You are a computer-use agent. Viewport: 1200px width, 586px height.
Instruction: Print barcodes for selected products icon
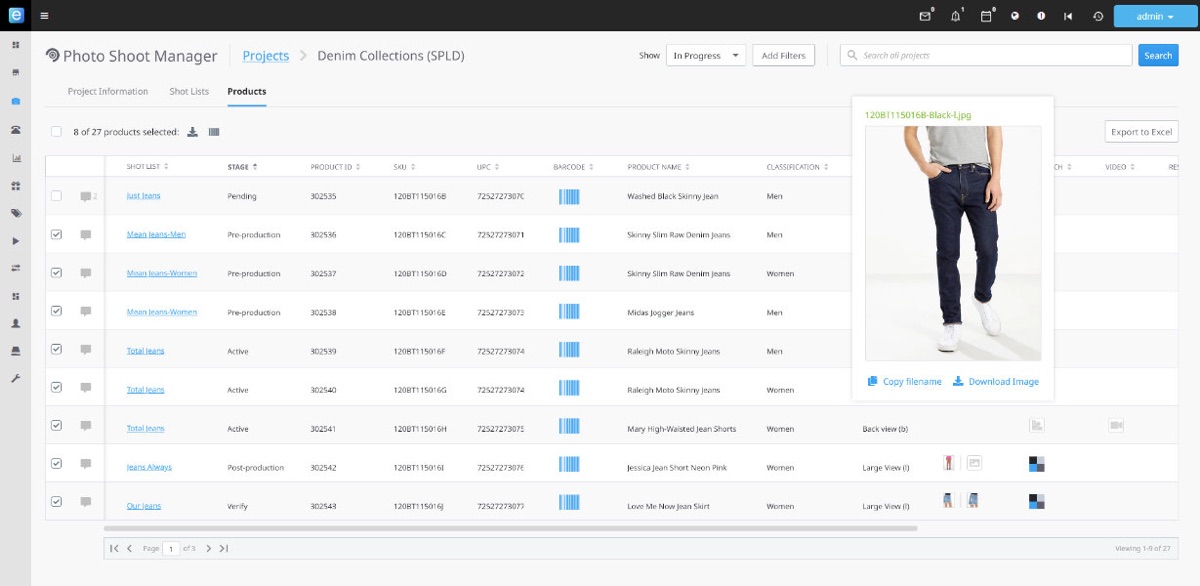214,132
